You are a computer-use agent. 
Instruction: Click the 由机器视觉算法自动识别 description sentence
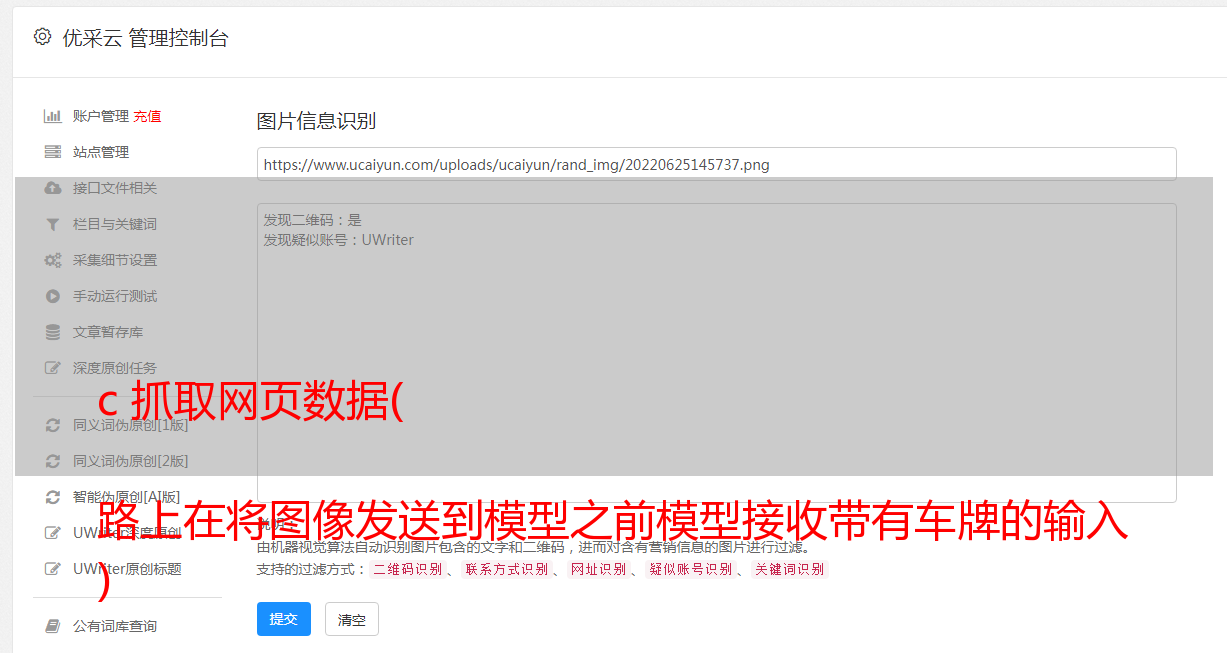coord(534,547)
